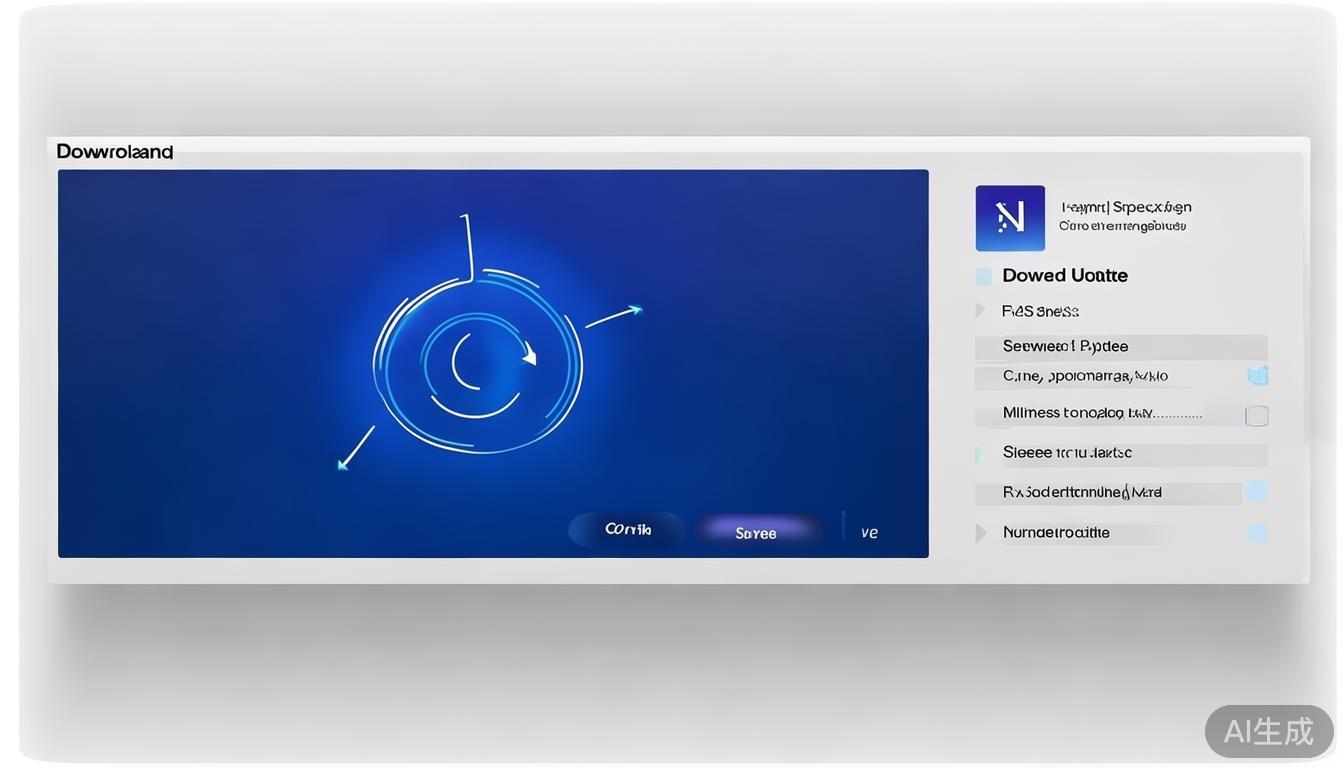The width and height of the screenshot is (1344, 768).
Task: Expand the FeS sness disclosure triangle
Action: pyautogui.click(x=980, y=311)
